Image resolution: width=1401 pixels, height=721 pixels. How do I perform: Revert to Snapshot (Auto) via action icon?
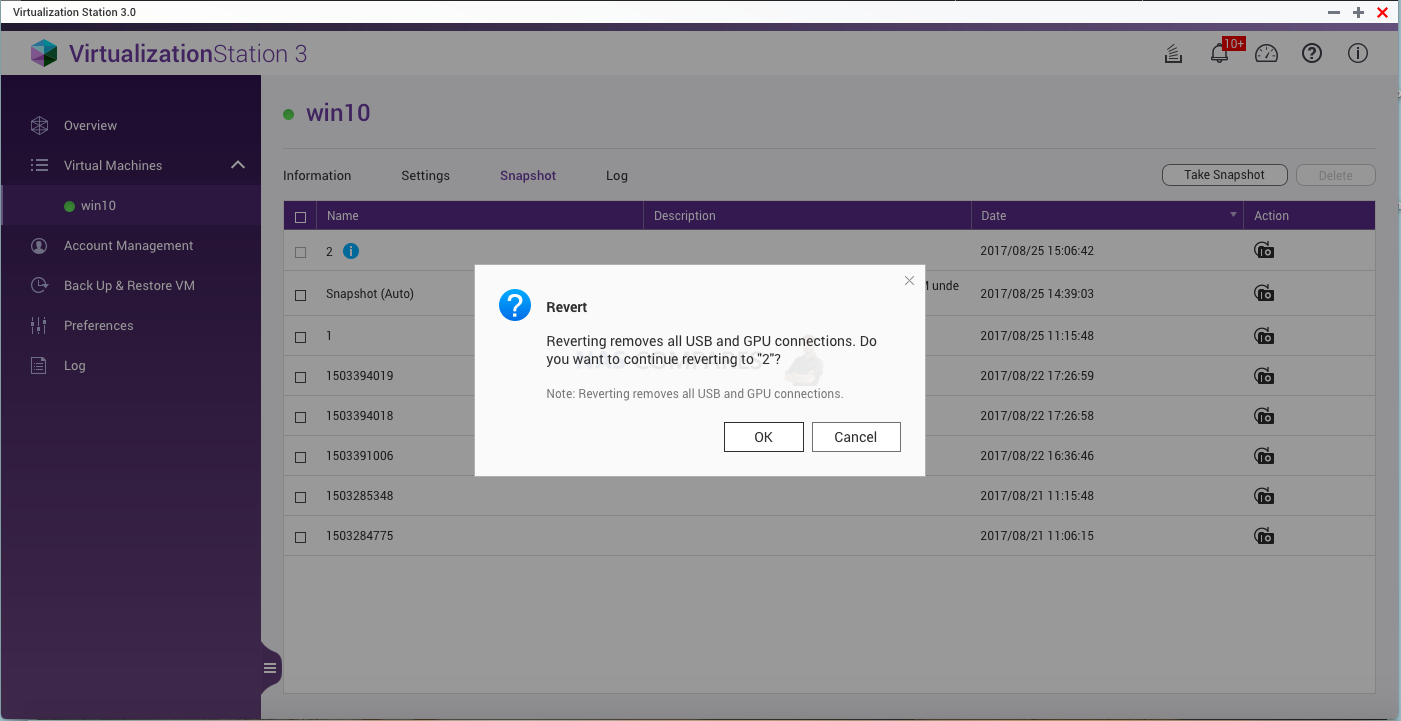click(x=1264, y=293)
